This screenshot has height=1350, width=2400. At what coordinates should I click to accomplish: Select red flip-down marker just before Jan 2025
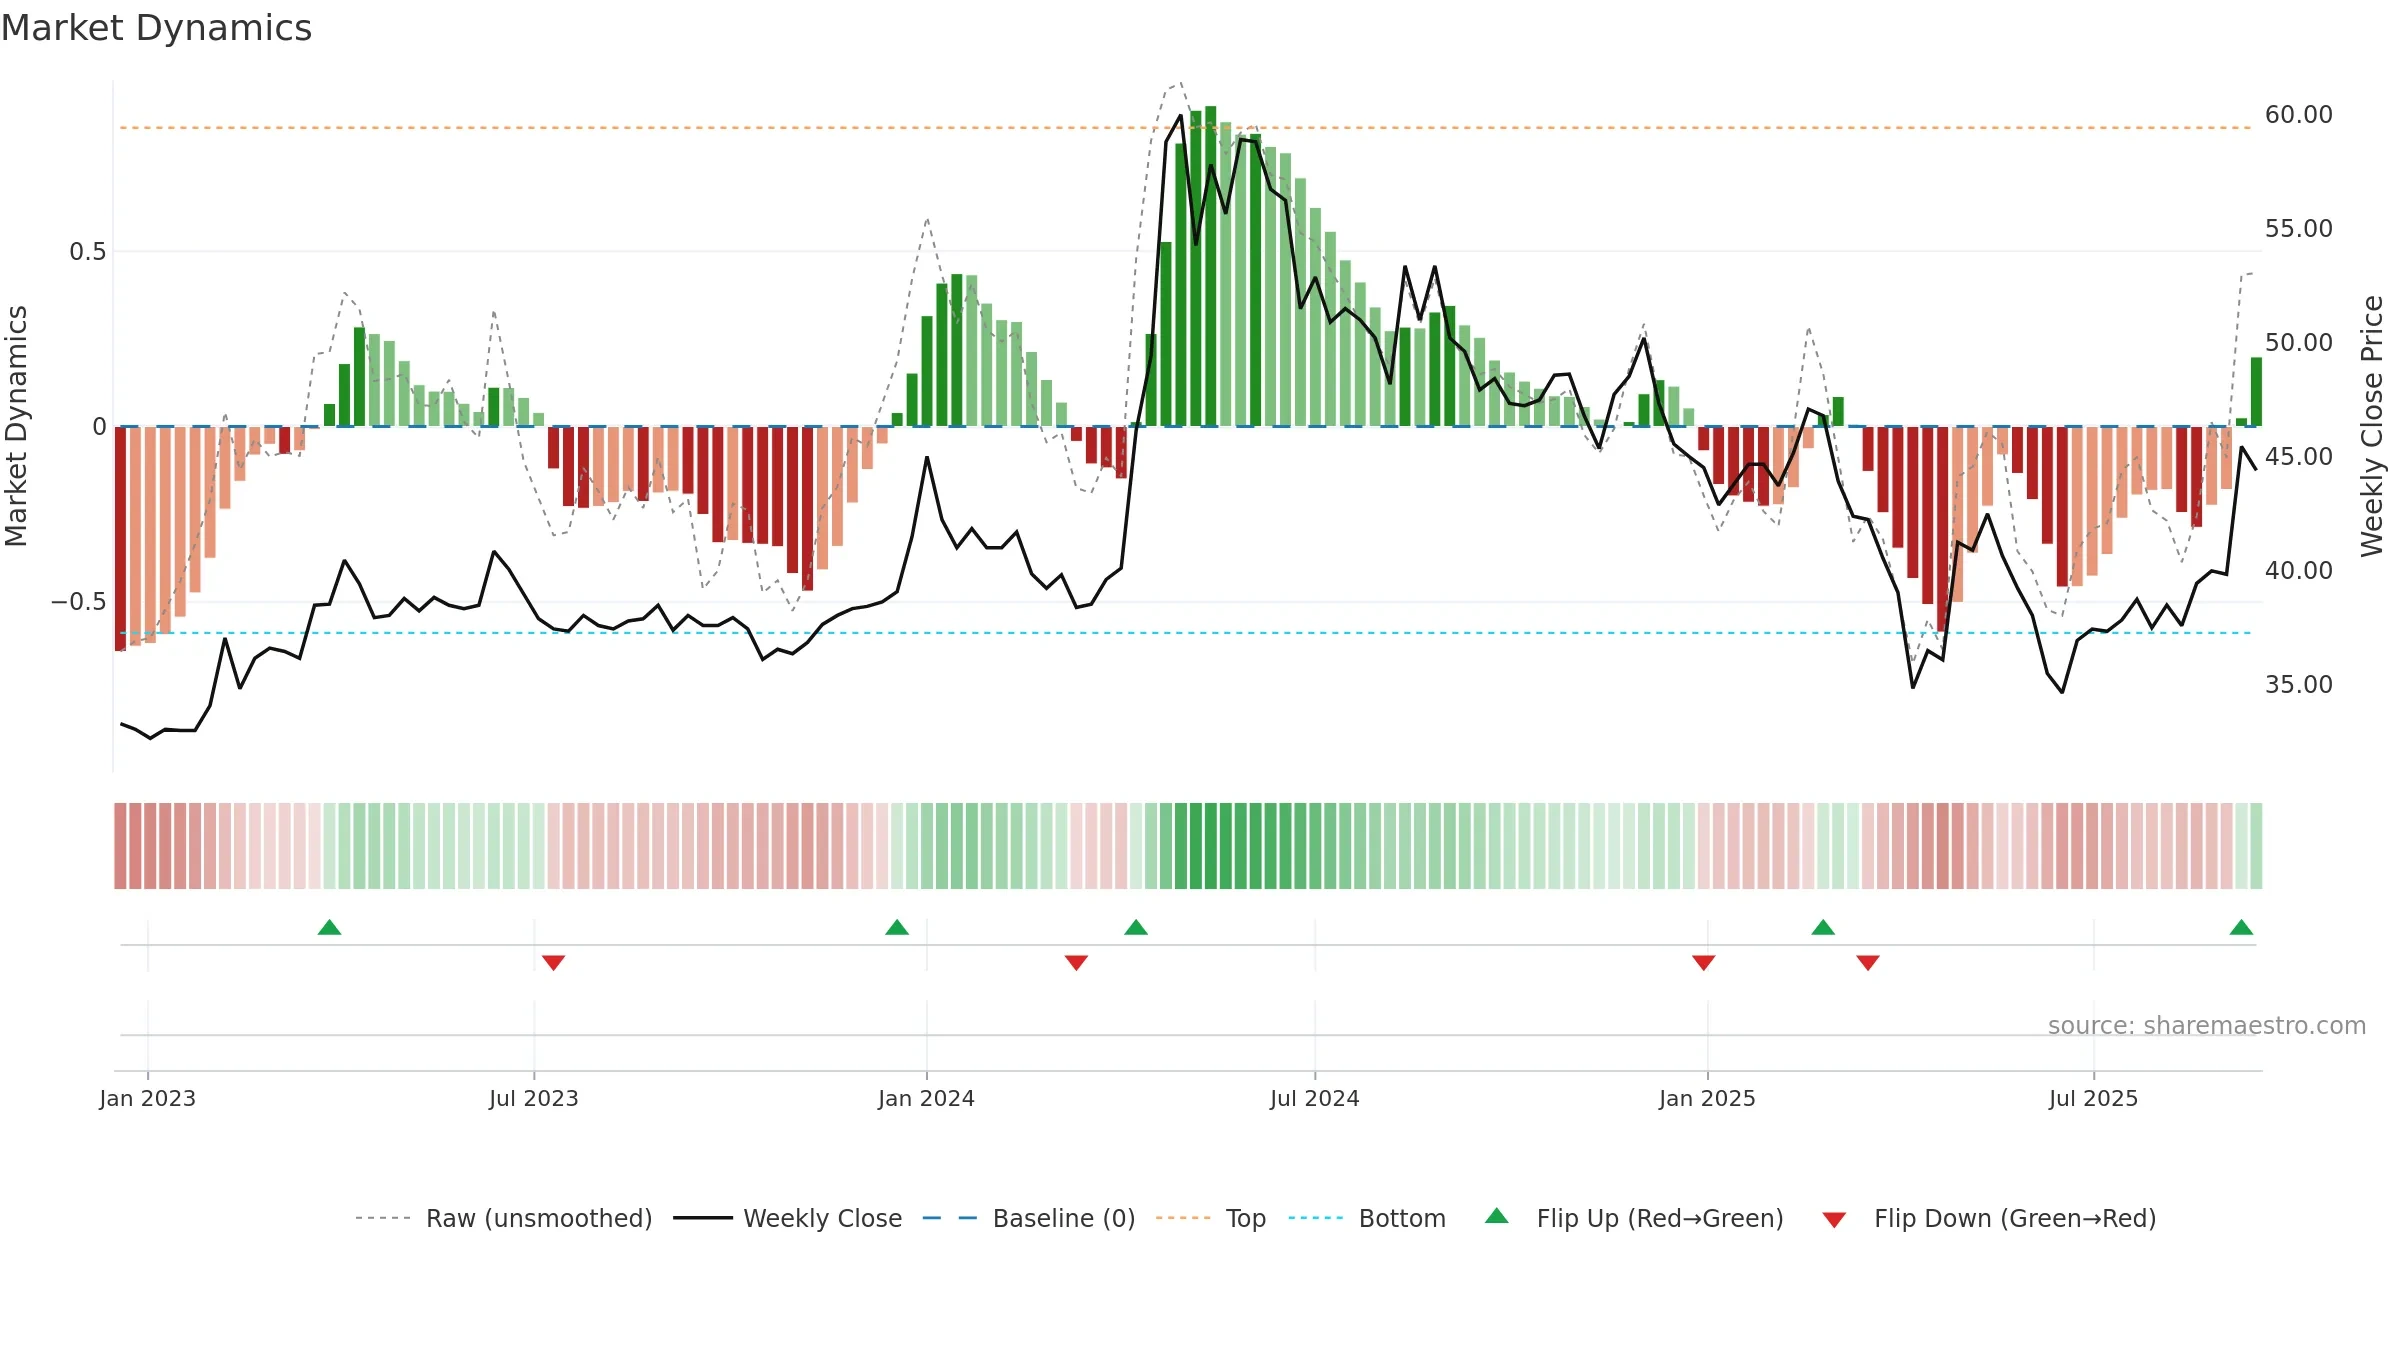tap(1704, 962)
